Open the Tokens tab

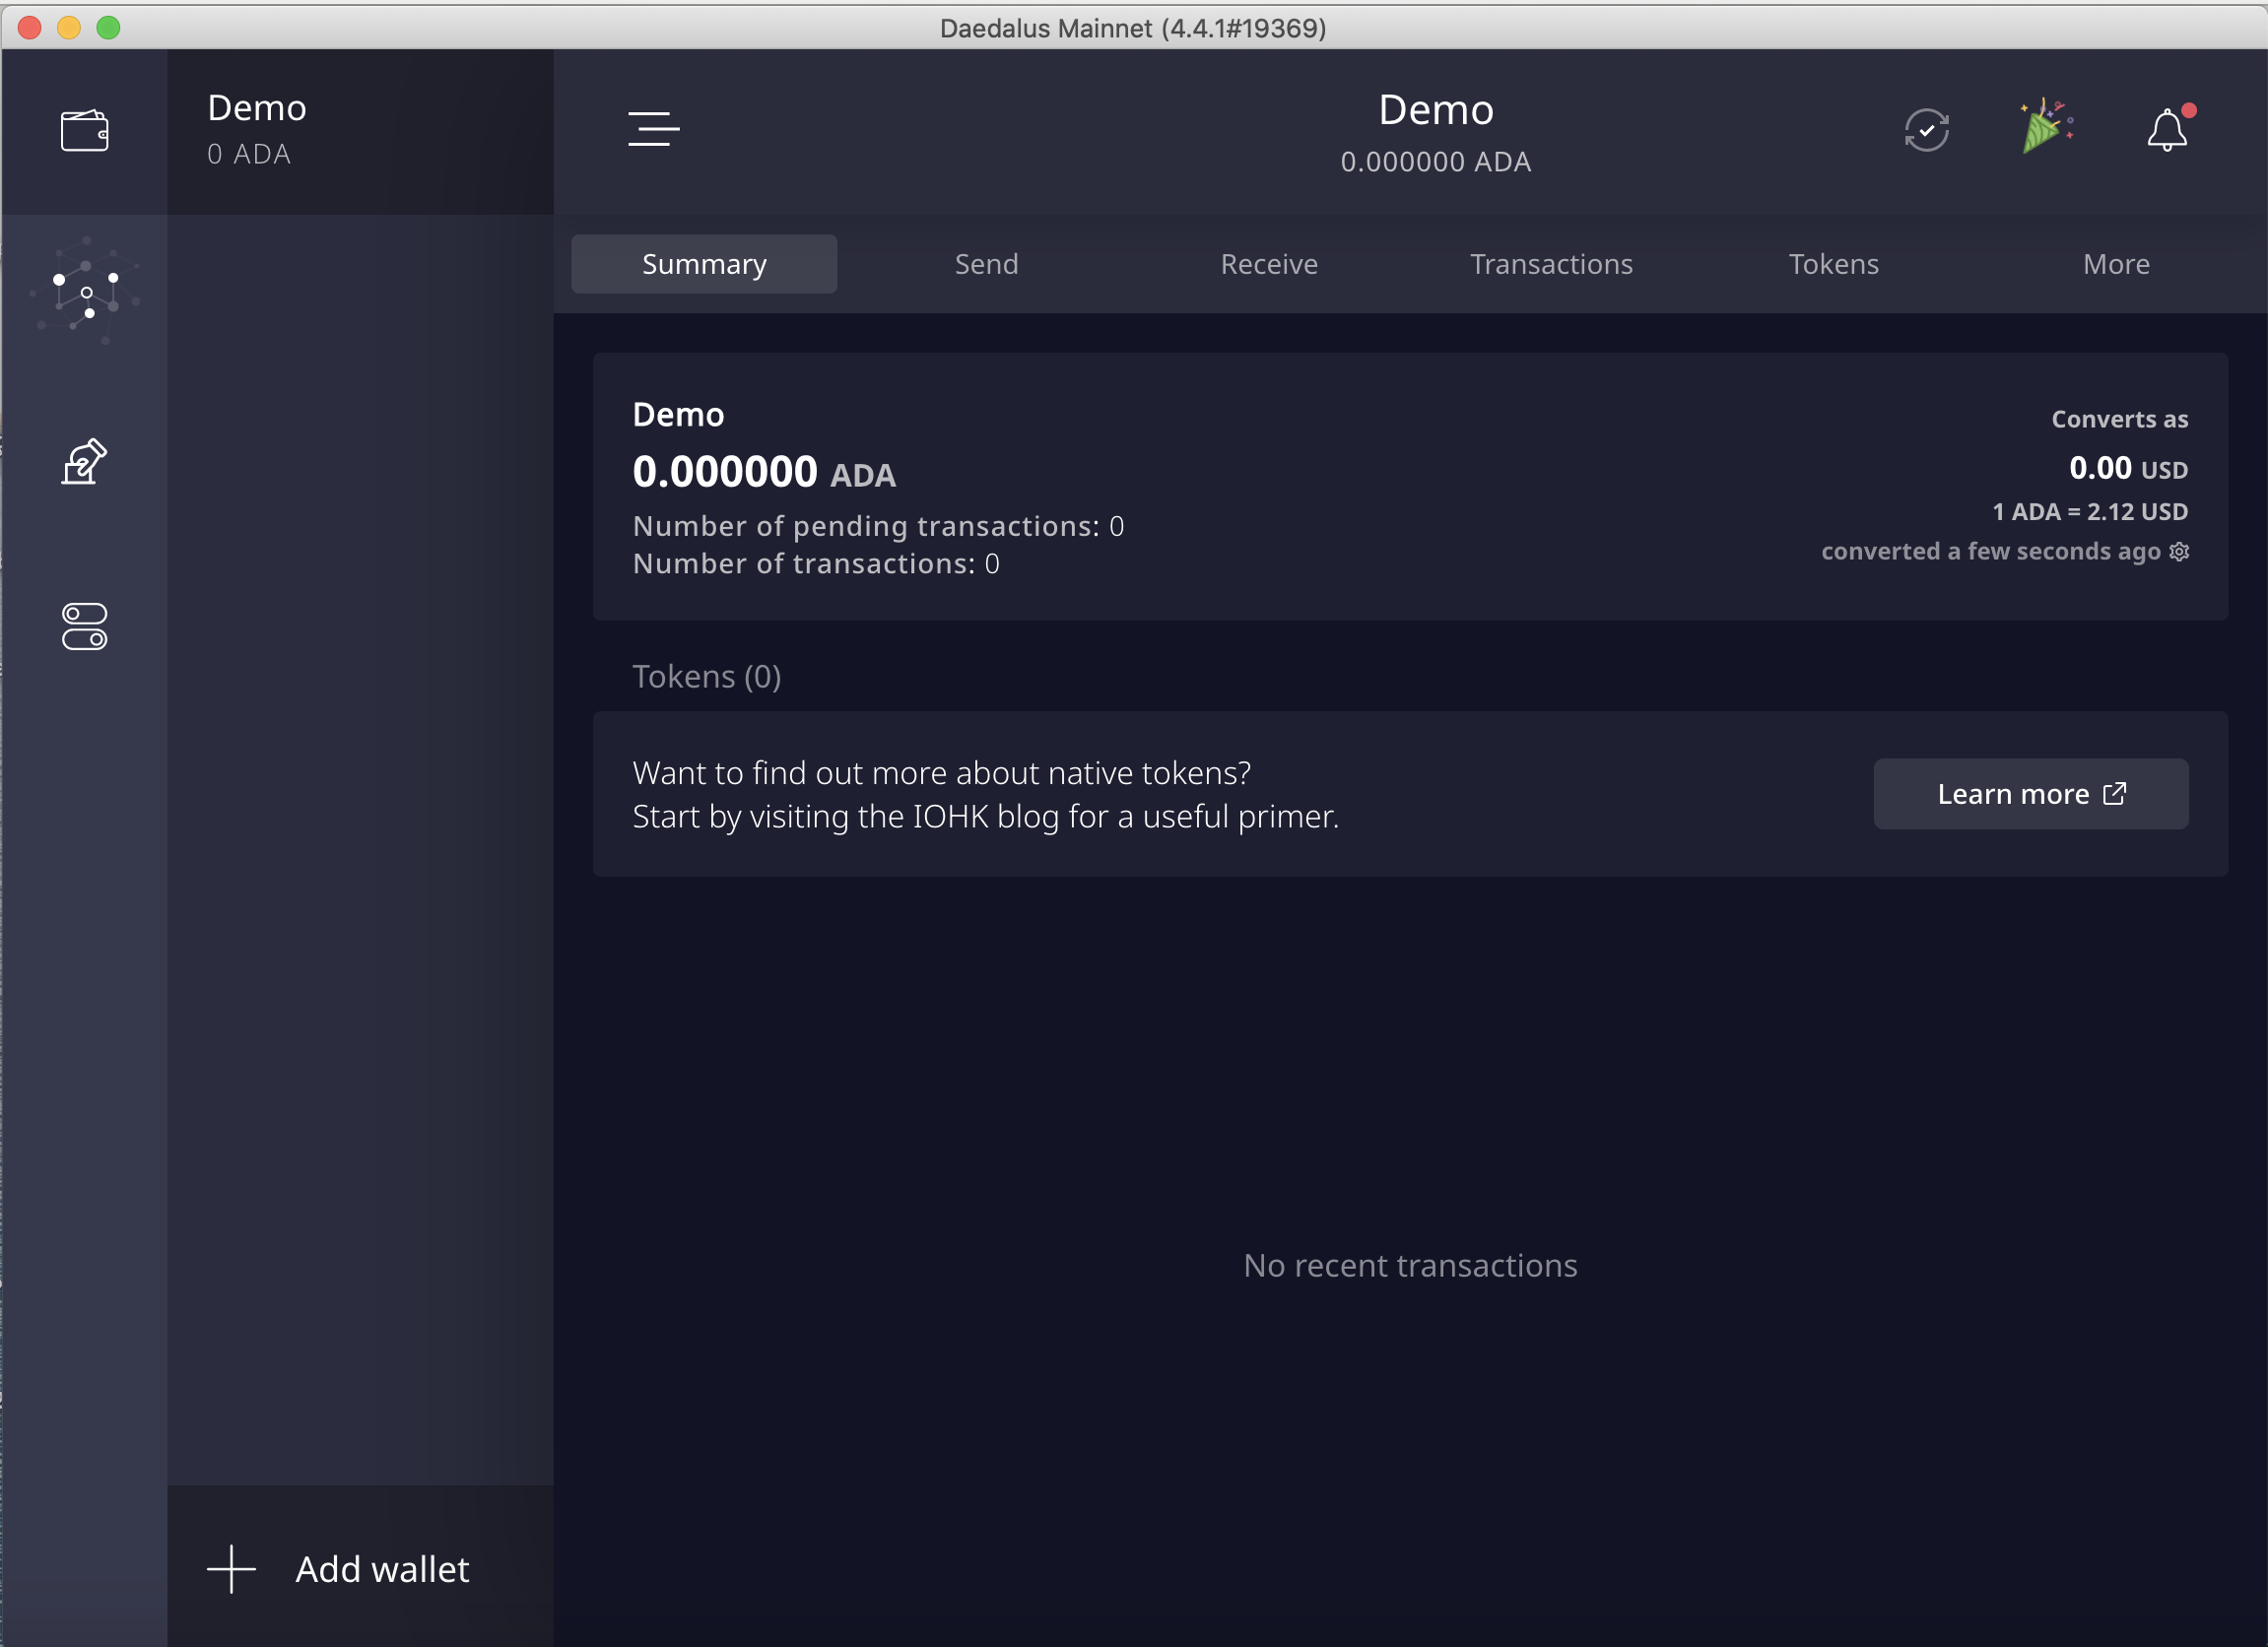click(1833, 264)
